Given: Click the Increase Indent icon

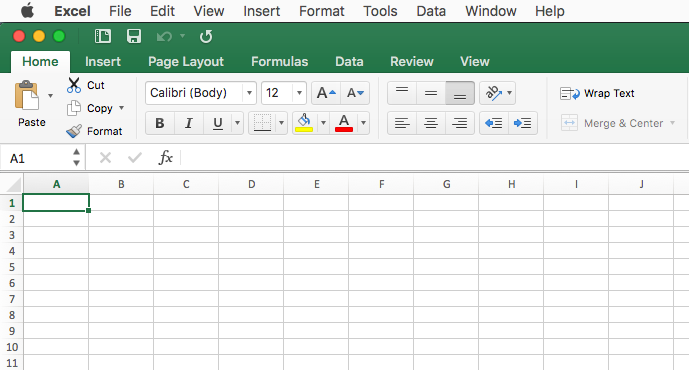Looking at the screenshot, I should point(522,123).
